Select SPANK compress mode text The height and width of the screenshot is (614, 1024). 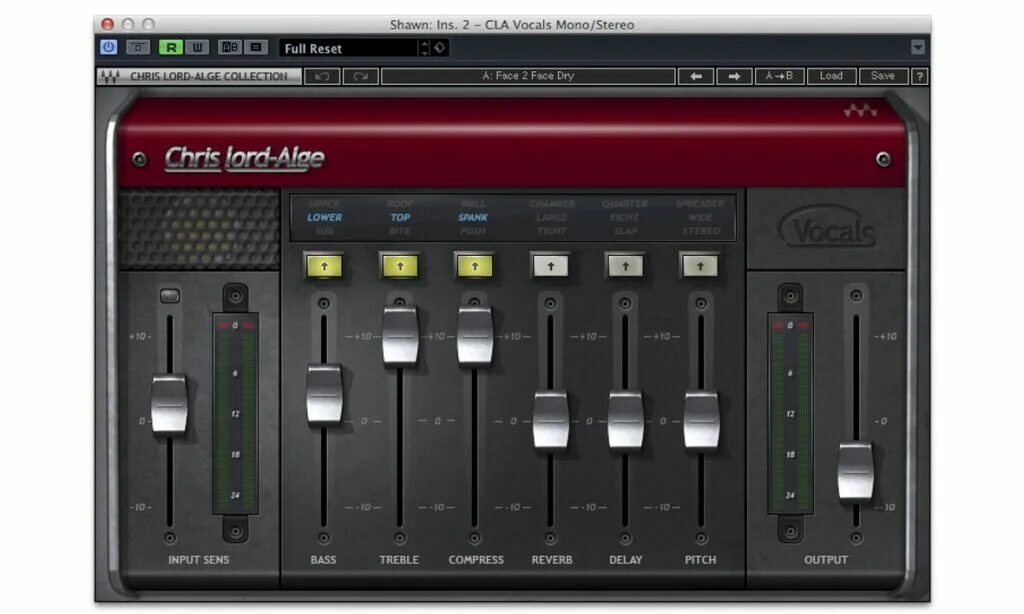[473, 218]
